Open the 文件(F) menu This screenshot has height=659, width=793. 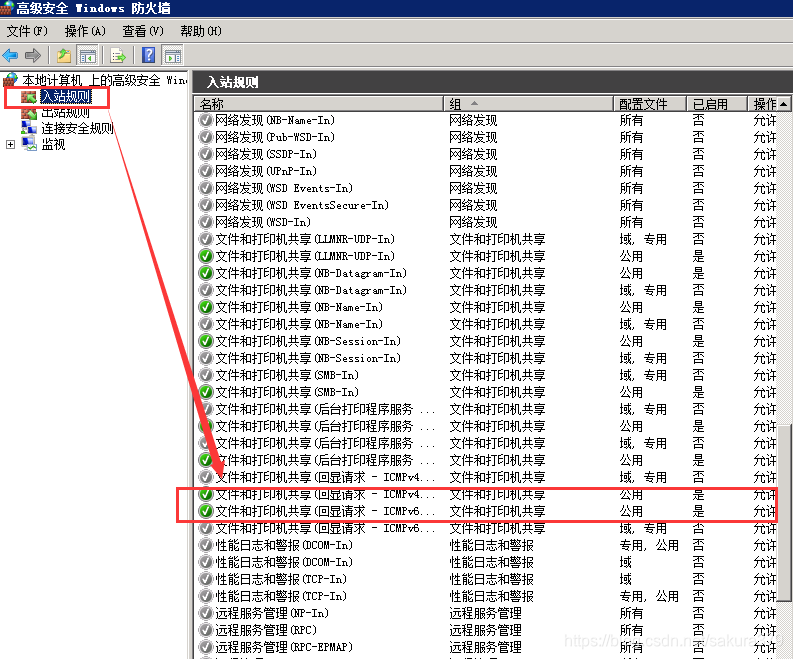27,31
